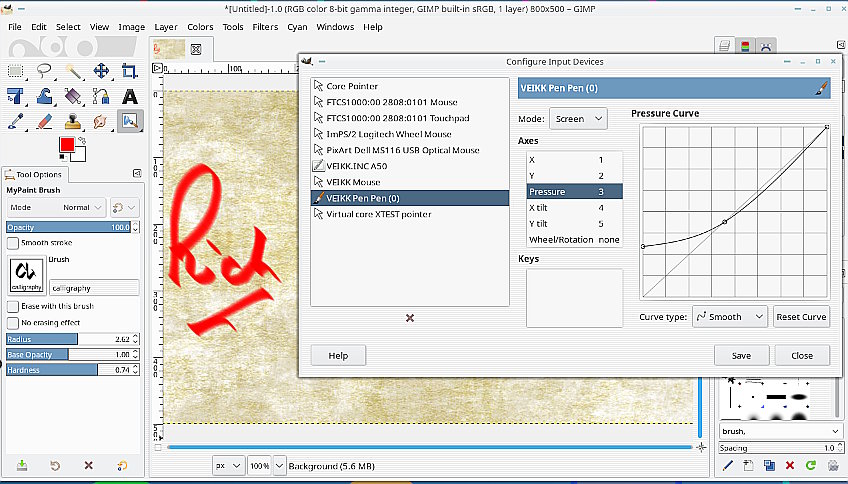
Task: Select the Move tool
Action: coord(101,71)
